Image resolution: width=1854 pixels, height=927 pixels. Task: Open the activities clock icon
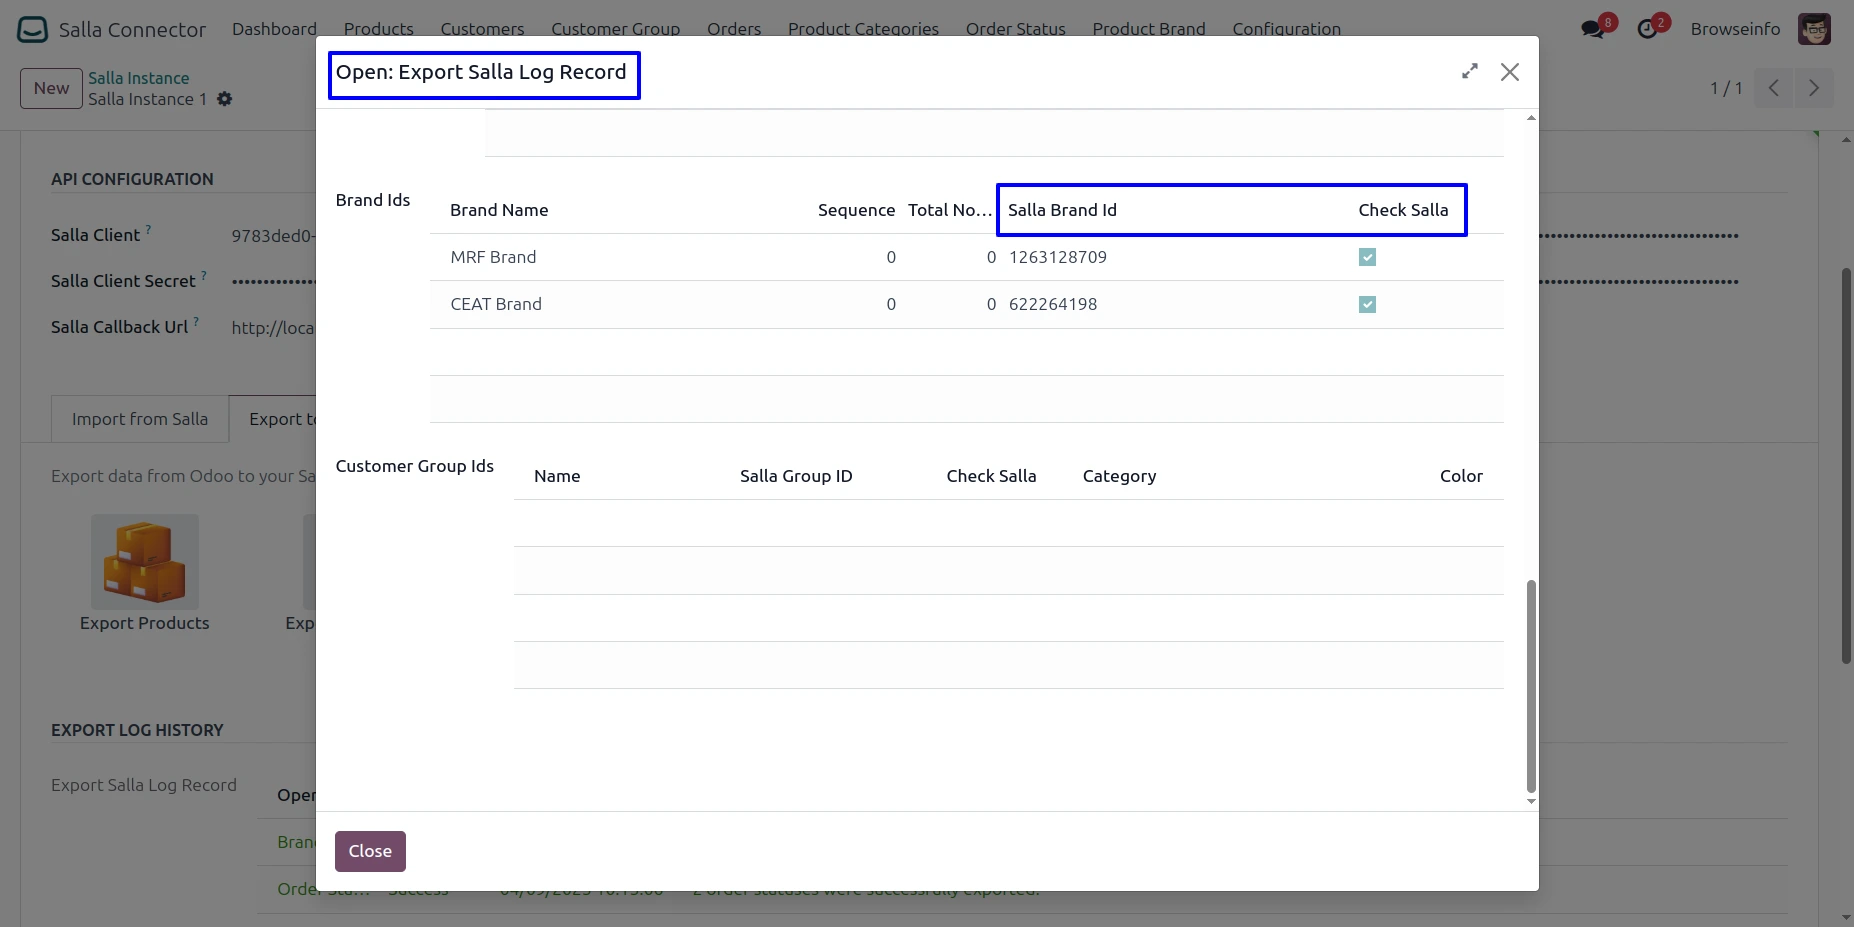pyautogui.click(x=1647, y=29)
